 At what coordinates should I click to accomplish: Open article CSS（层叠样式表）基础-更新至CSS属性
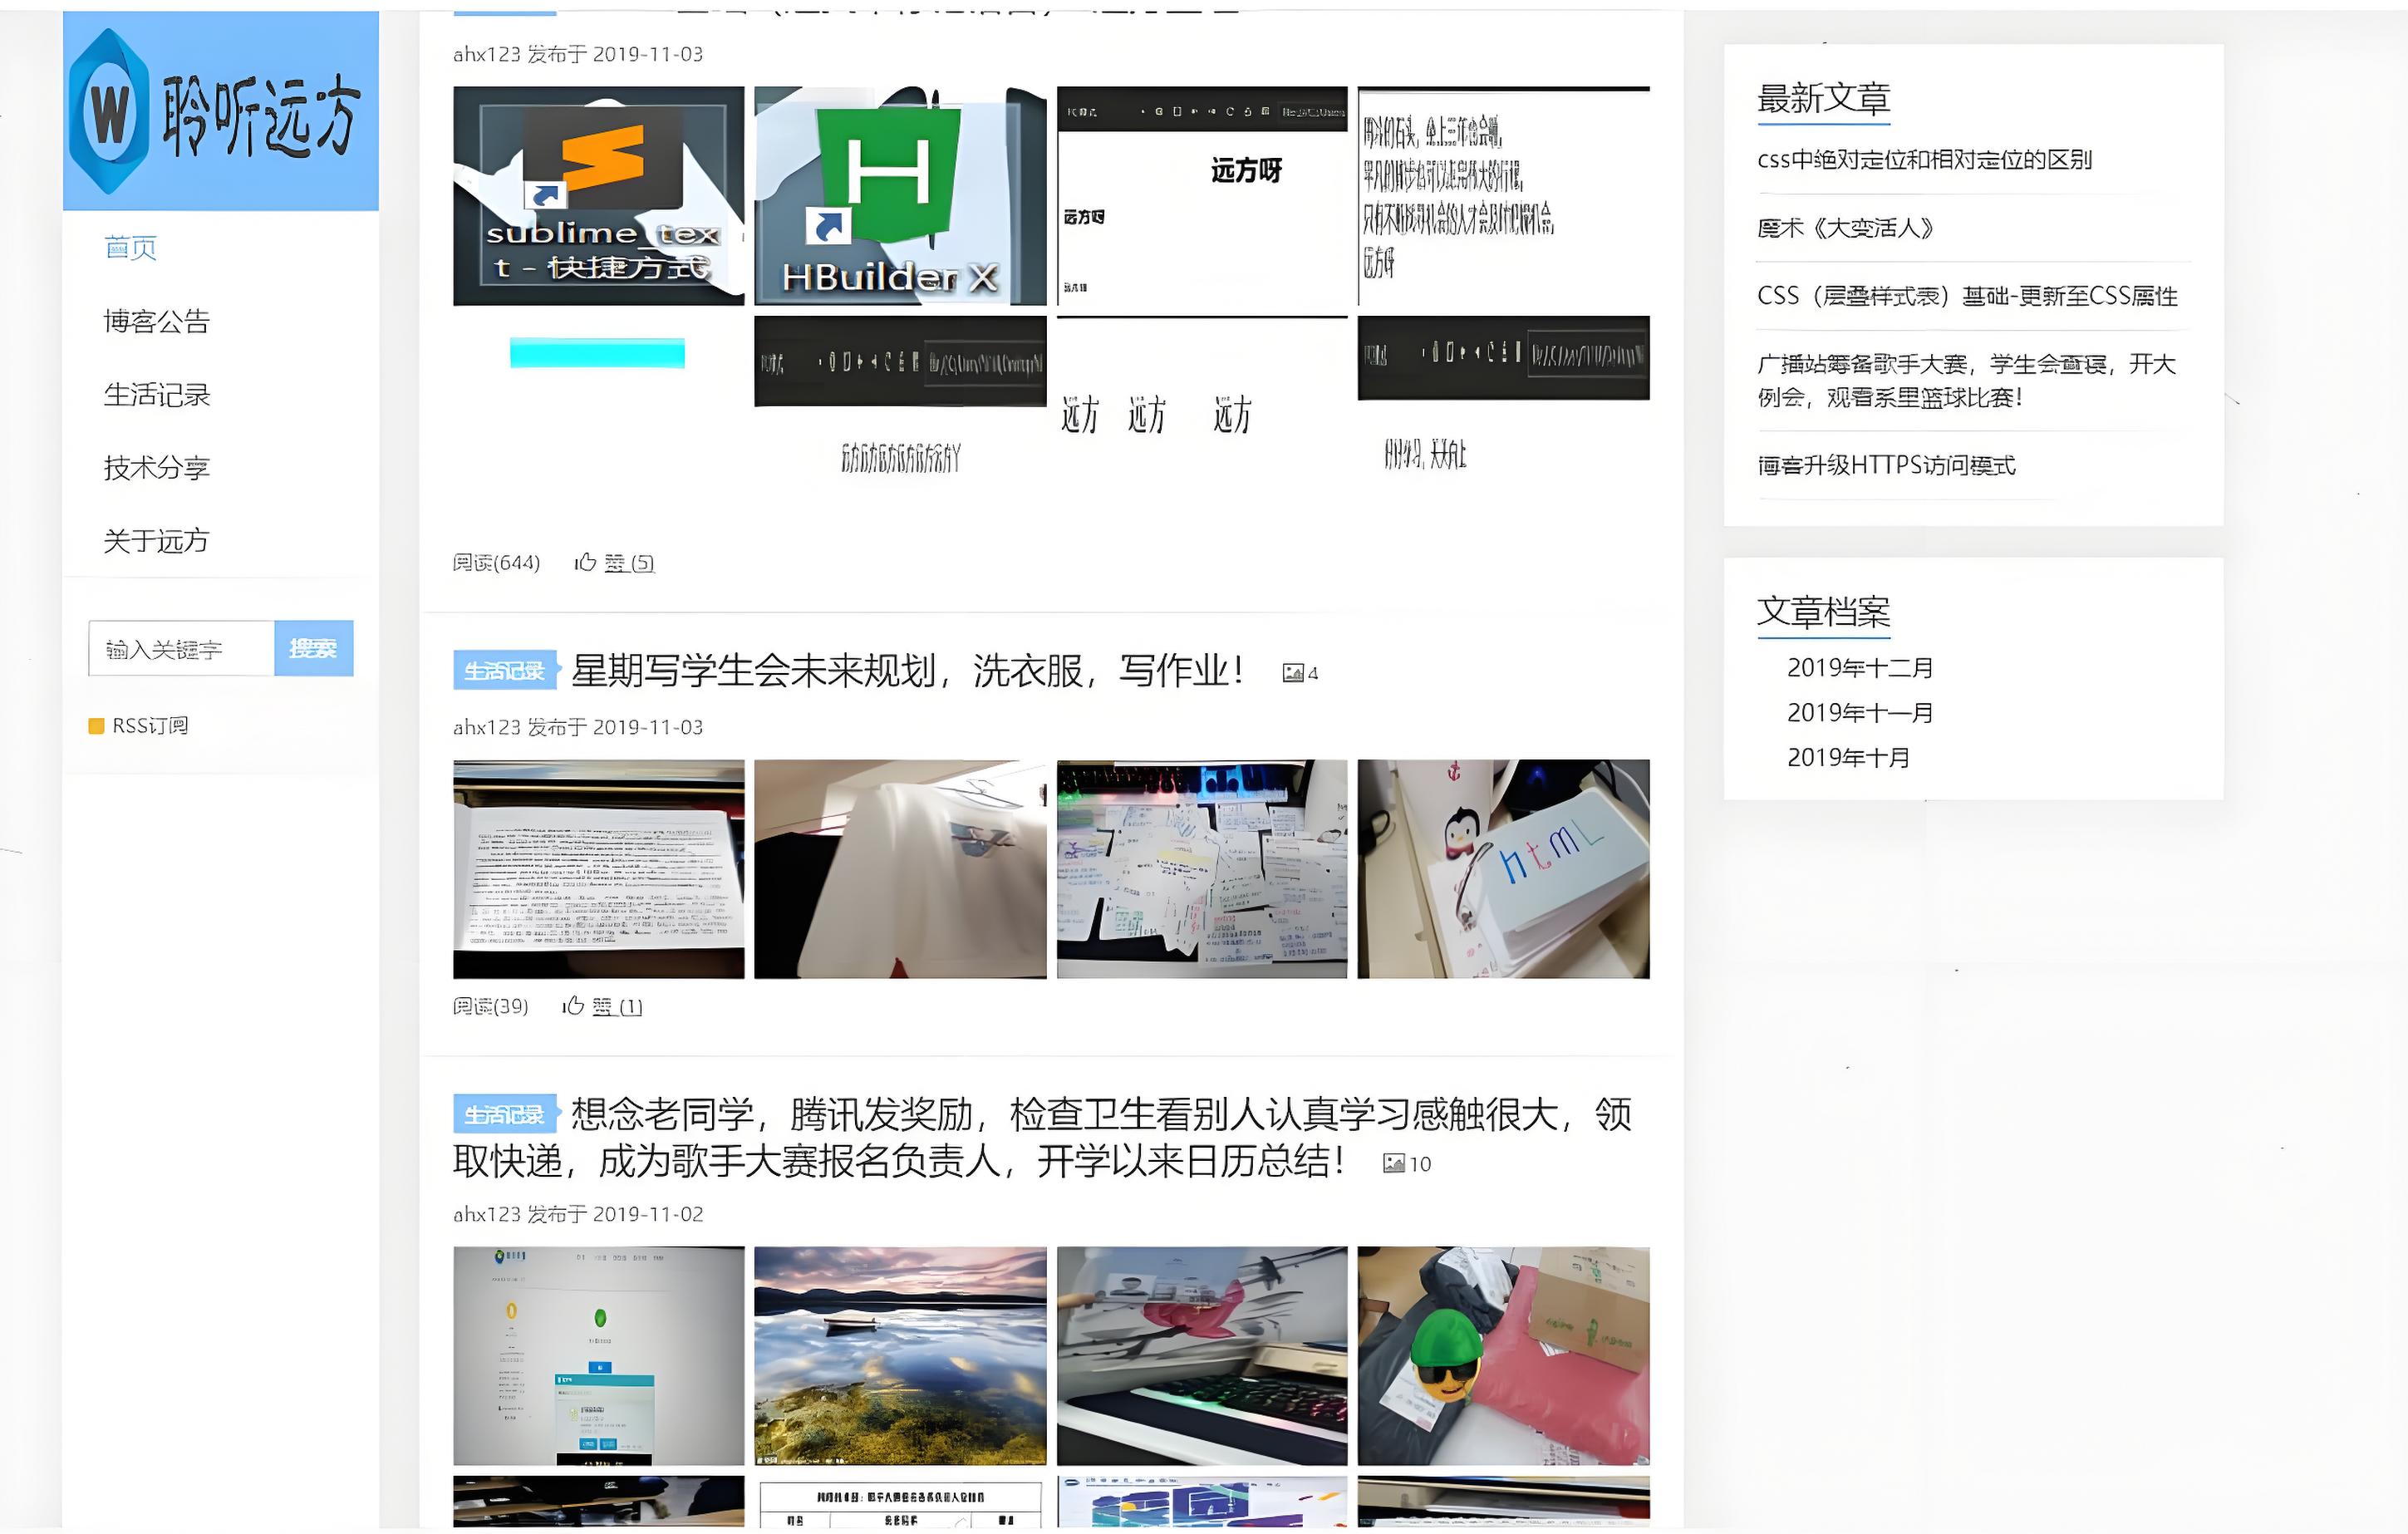1967,296
